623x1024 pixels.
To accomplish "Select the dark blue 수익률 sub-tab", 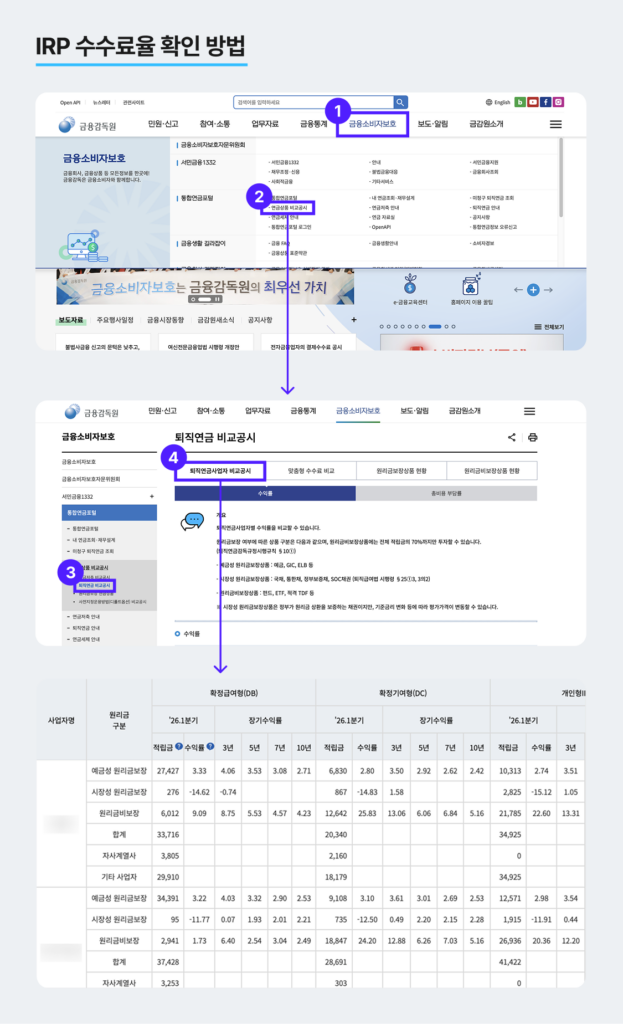I will coord(265,494).
